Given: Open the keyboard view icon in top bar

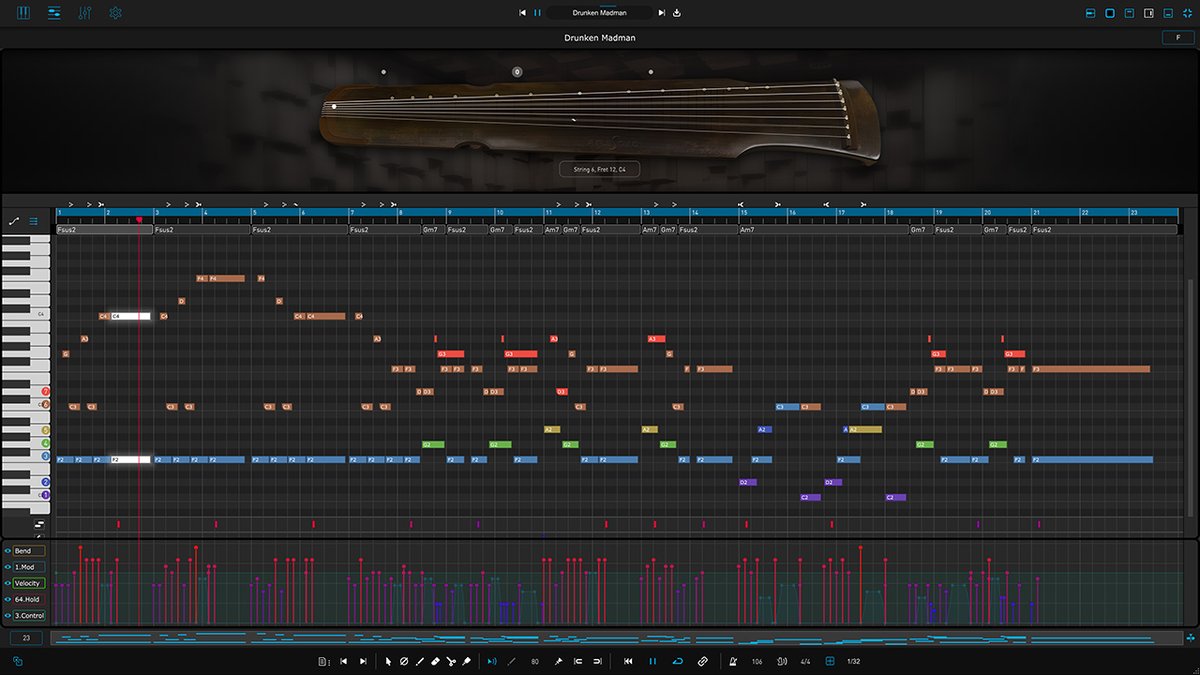Looking at the screenshot, I should tap(24, 13).
